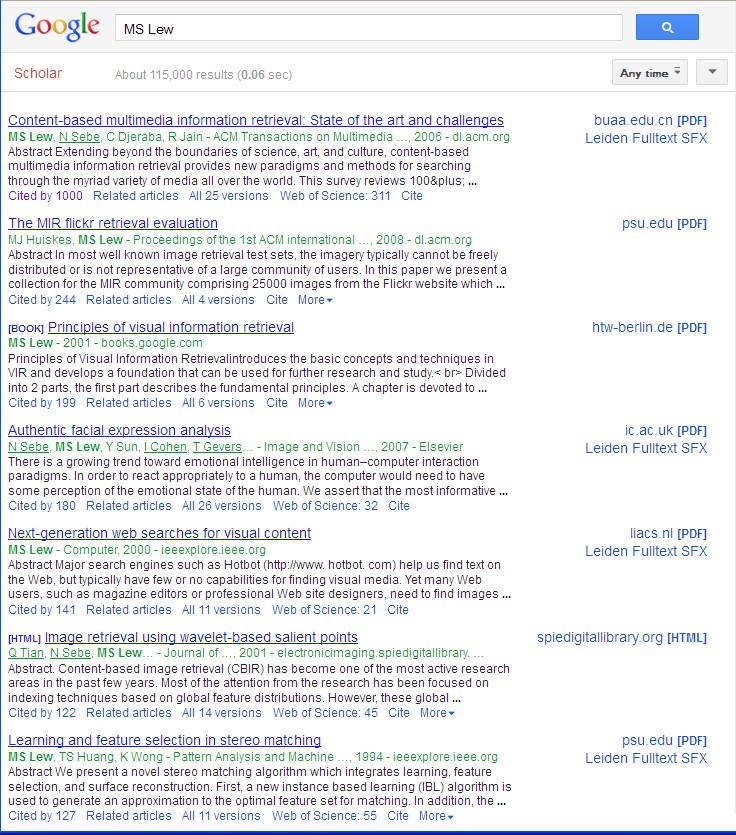Open author I Cohen profile link
The height and width of the screenshot is (835, 736).
click(x=166, y=447)
